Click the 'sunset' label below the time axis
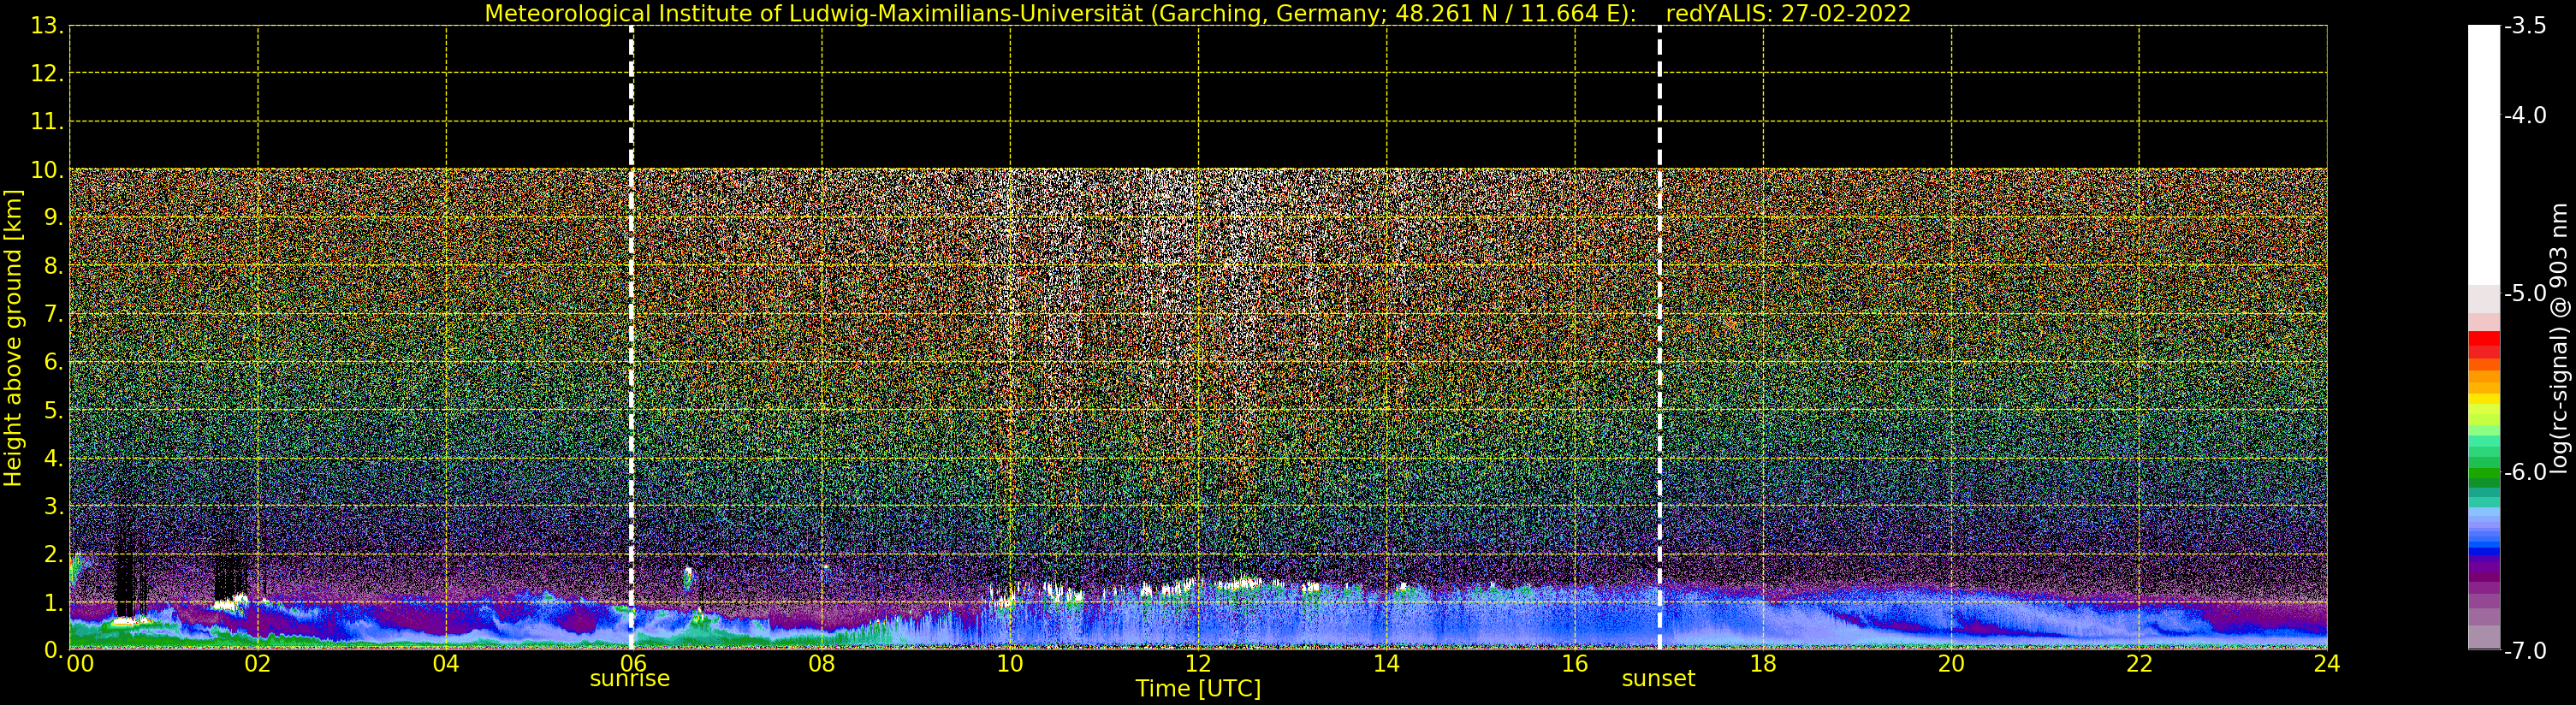The width and height of the screenshot is (2576, 705). tap(1659, 678)
